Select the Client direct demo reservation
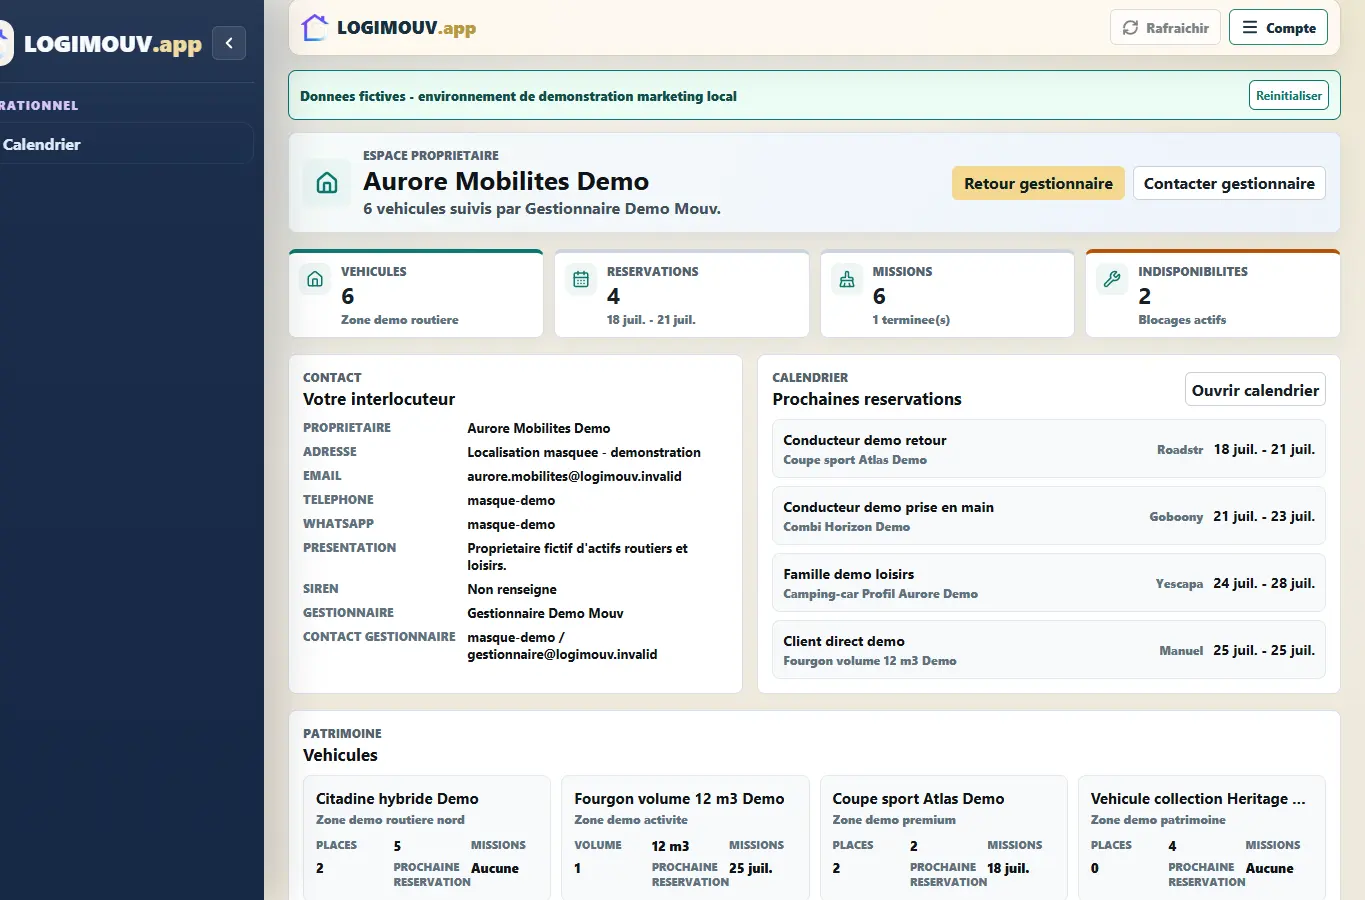The image size is (1365, 900). click(1049, 650)
